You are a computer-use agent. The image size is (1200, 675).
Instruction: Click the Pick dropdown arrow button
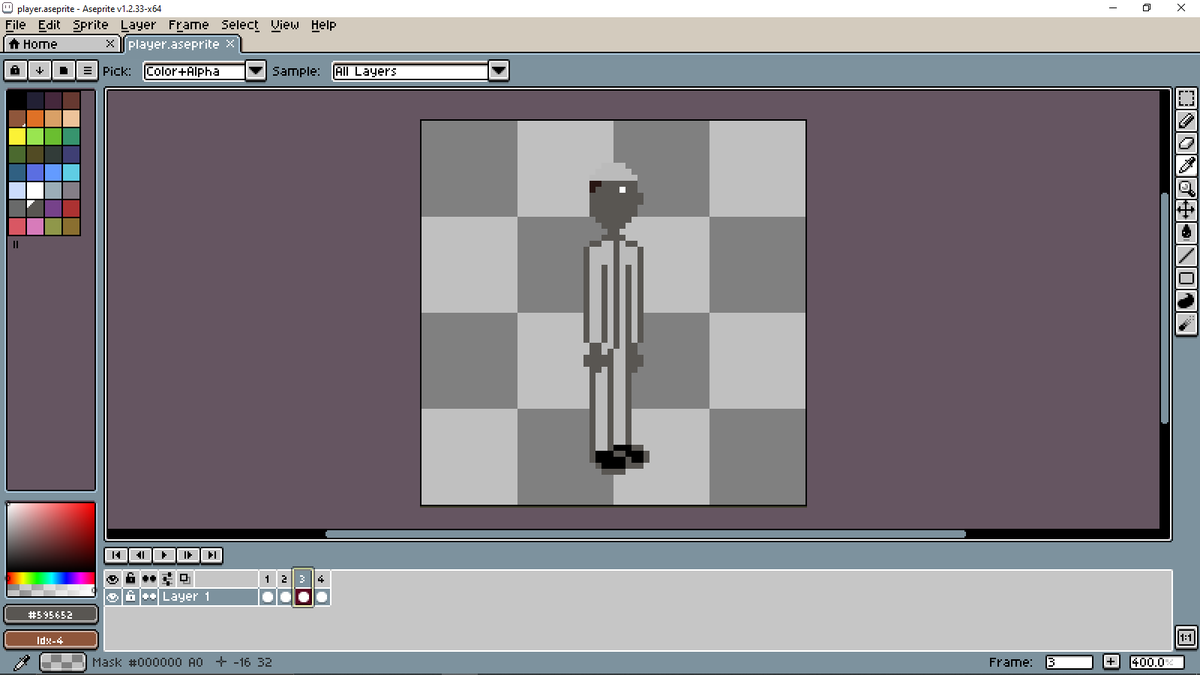click(256, 71)
